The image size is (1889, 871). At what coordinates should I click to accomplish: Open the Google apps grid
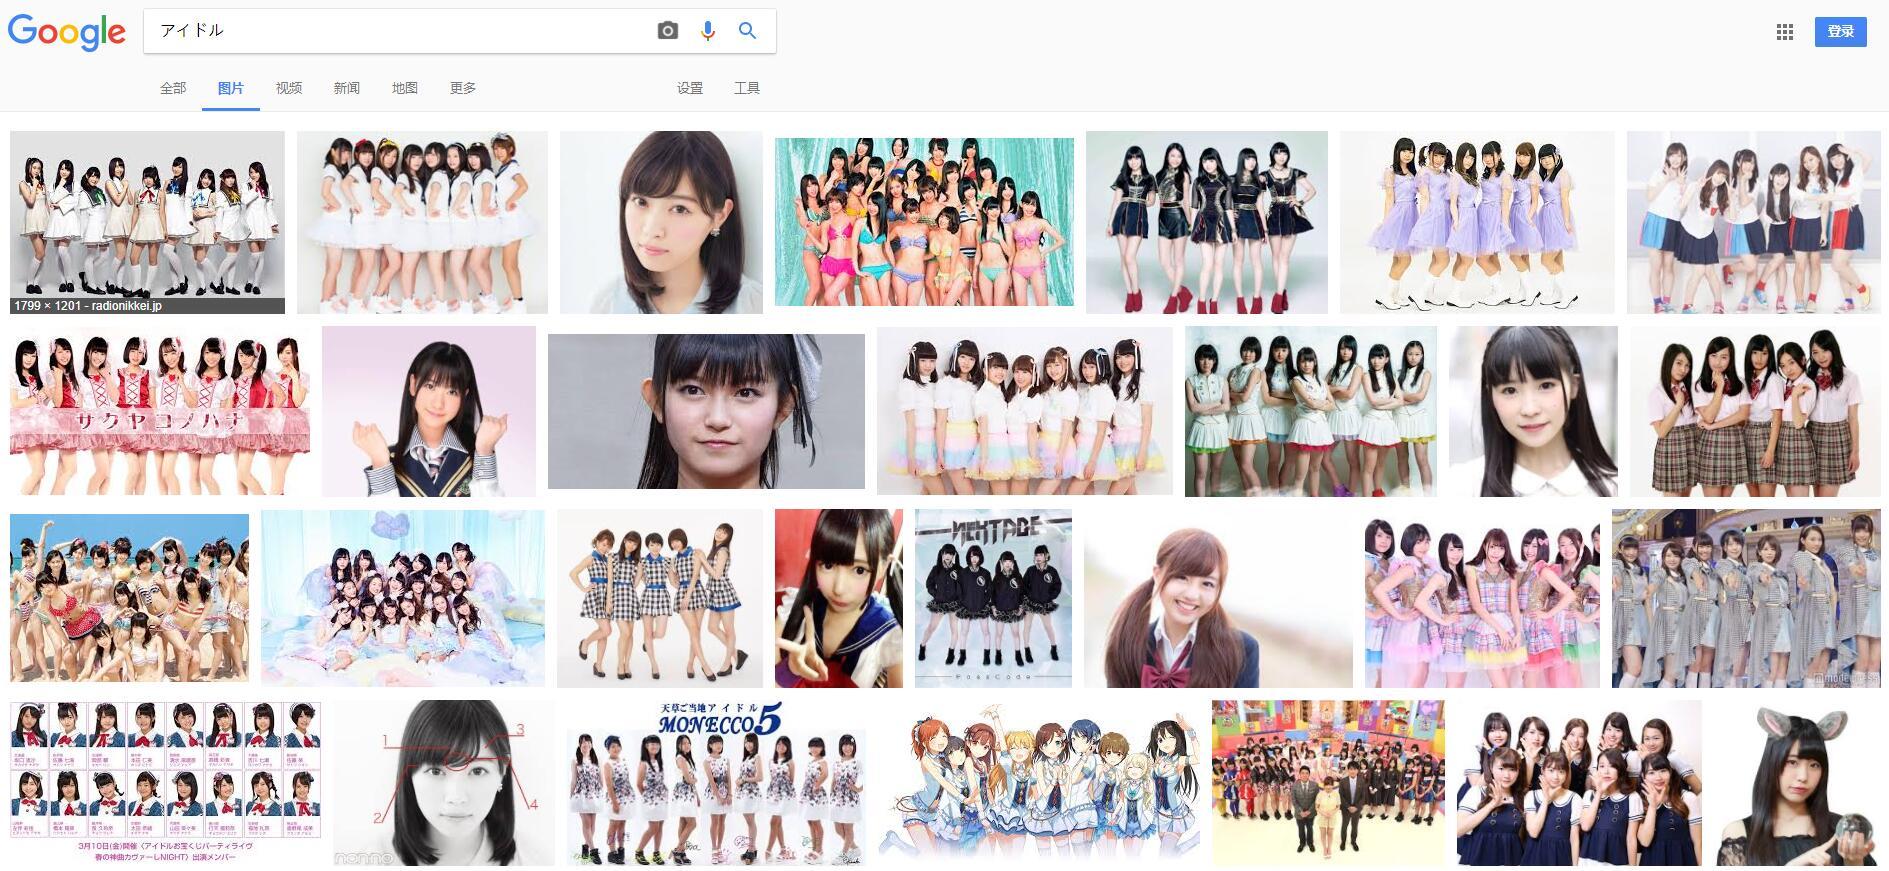(1785, 32)
